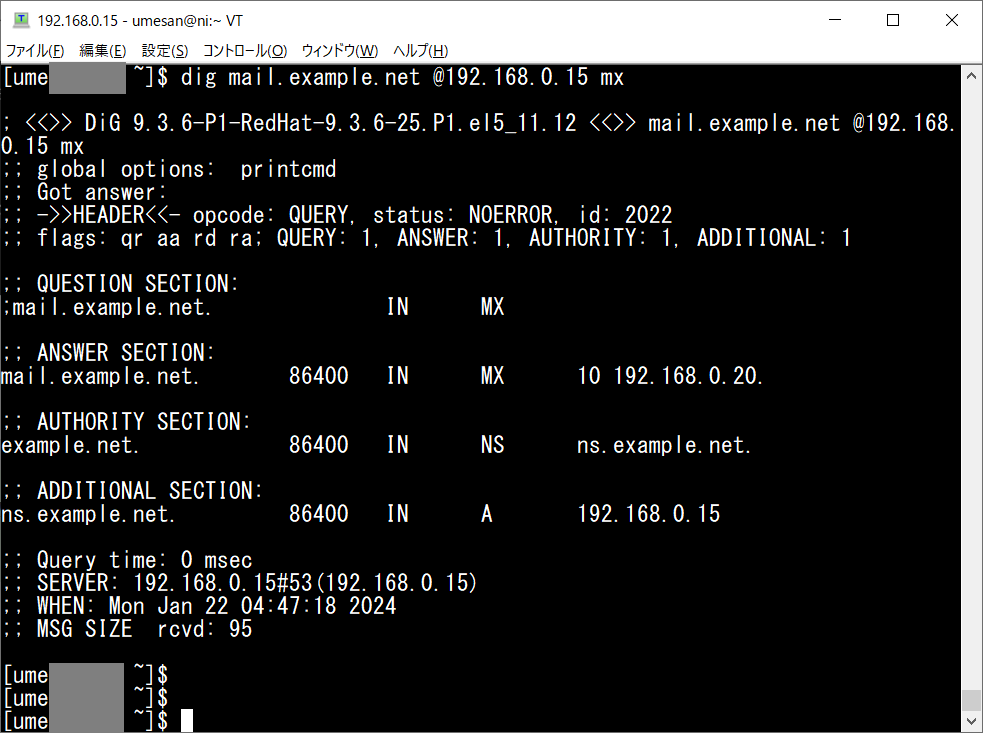Click the 'WHEN: Mon Jan 22 04:47:18 2024' line
This screenshot has height=733, width=983.
pos(199,606)
